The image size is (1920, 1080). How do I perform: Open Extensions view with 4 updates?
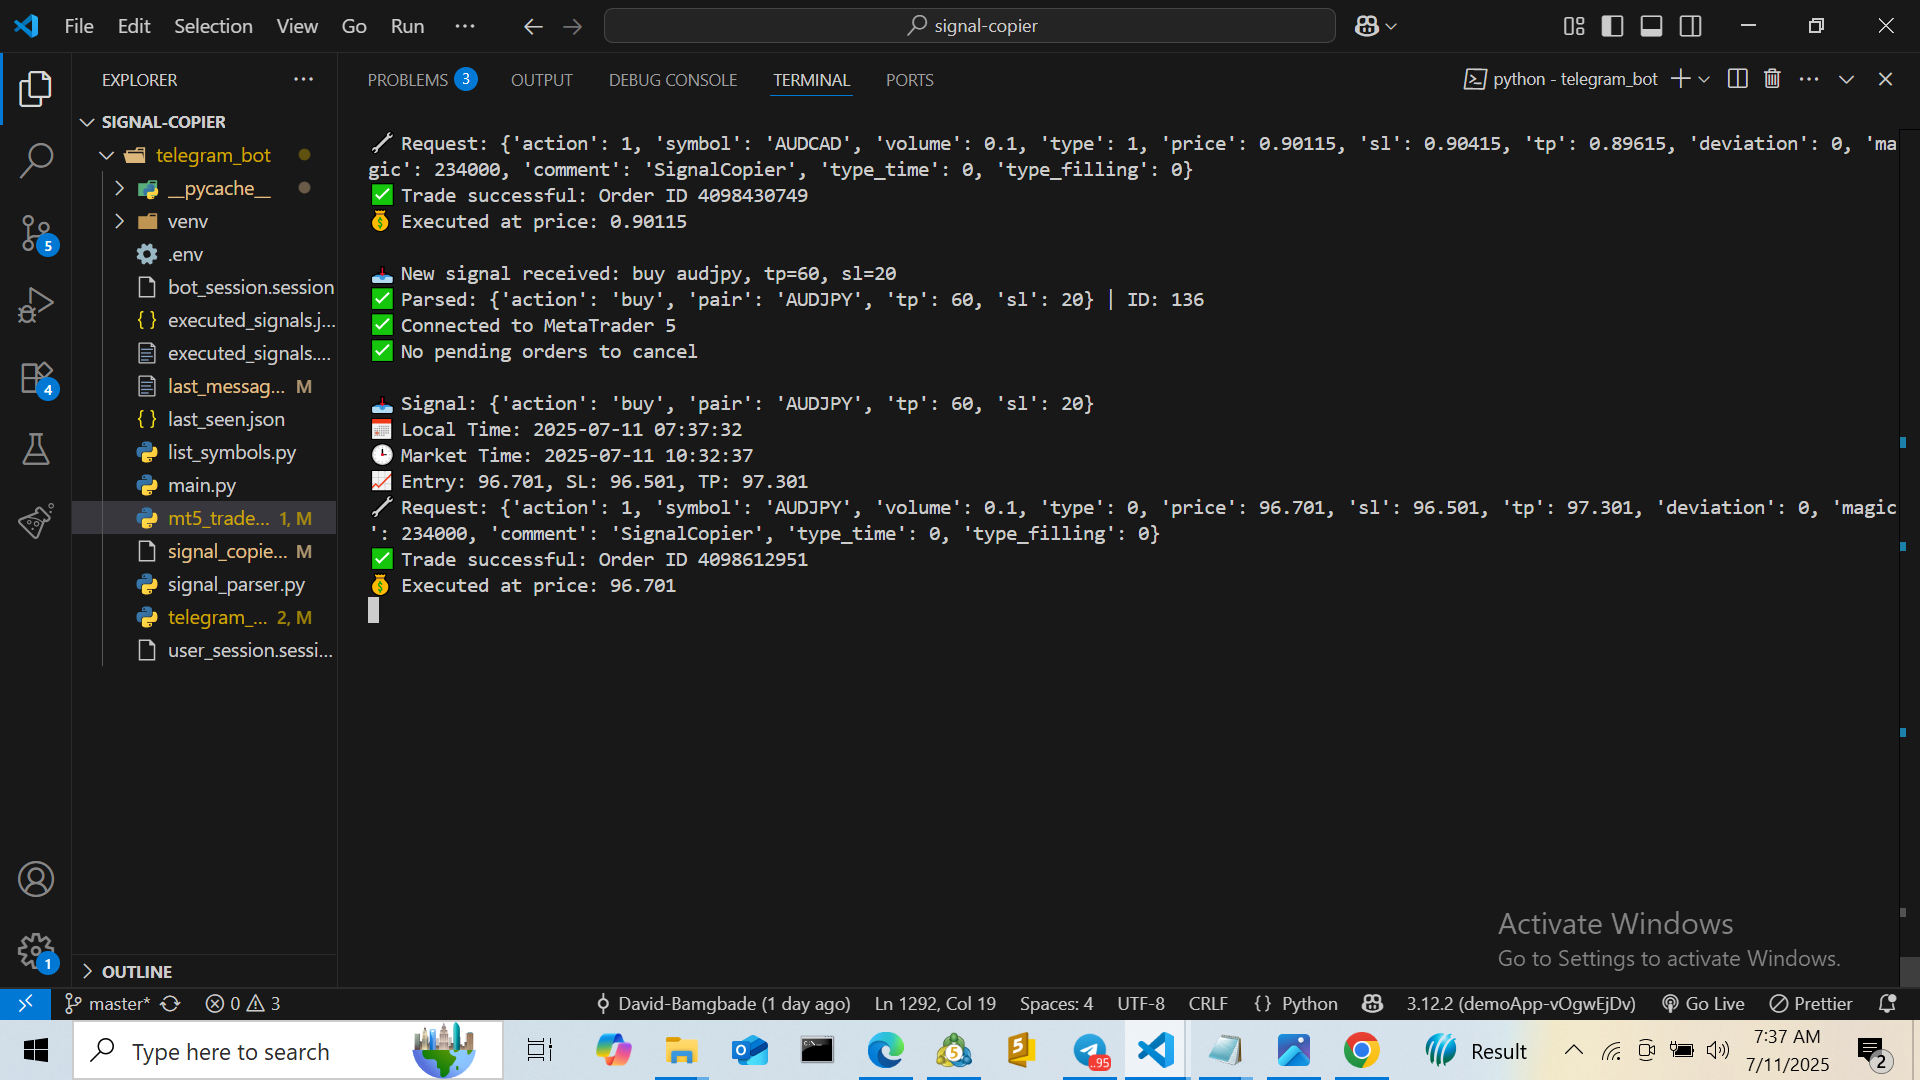click(36, 378)
